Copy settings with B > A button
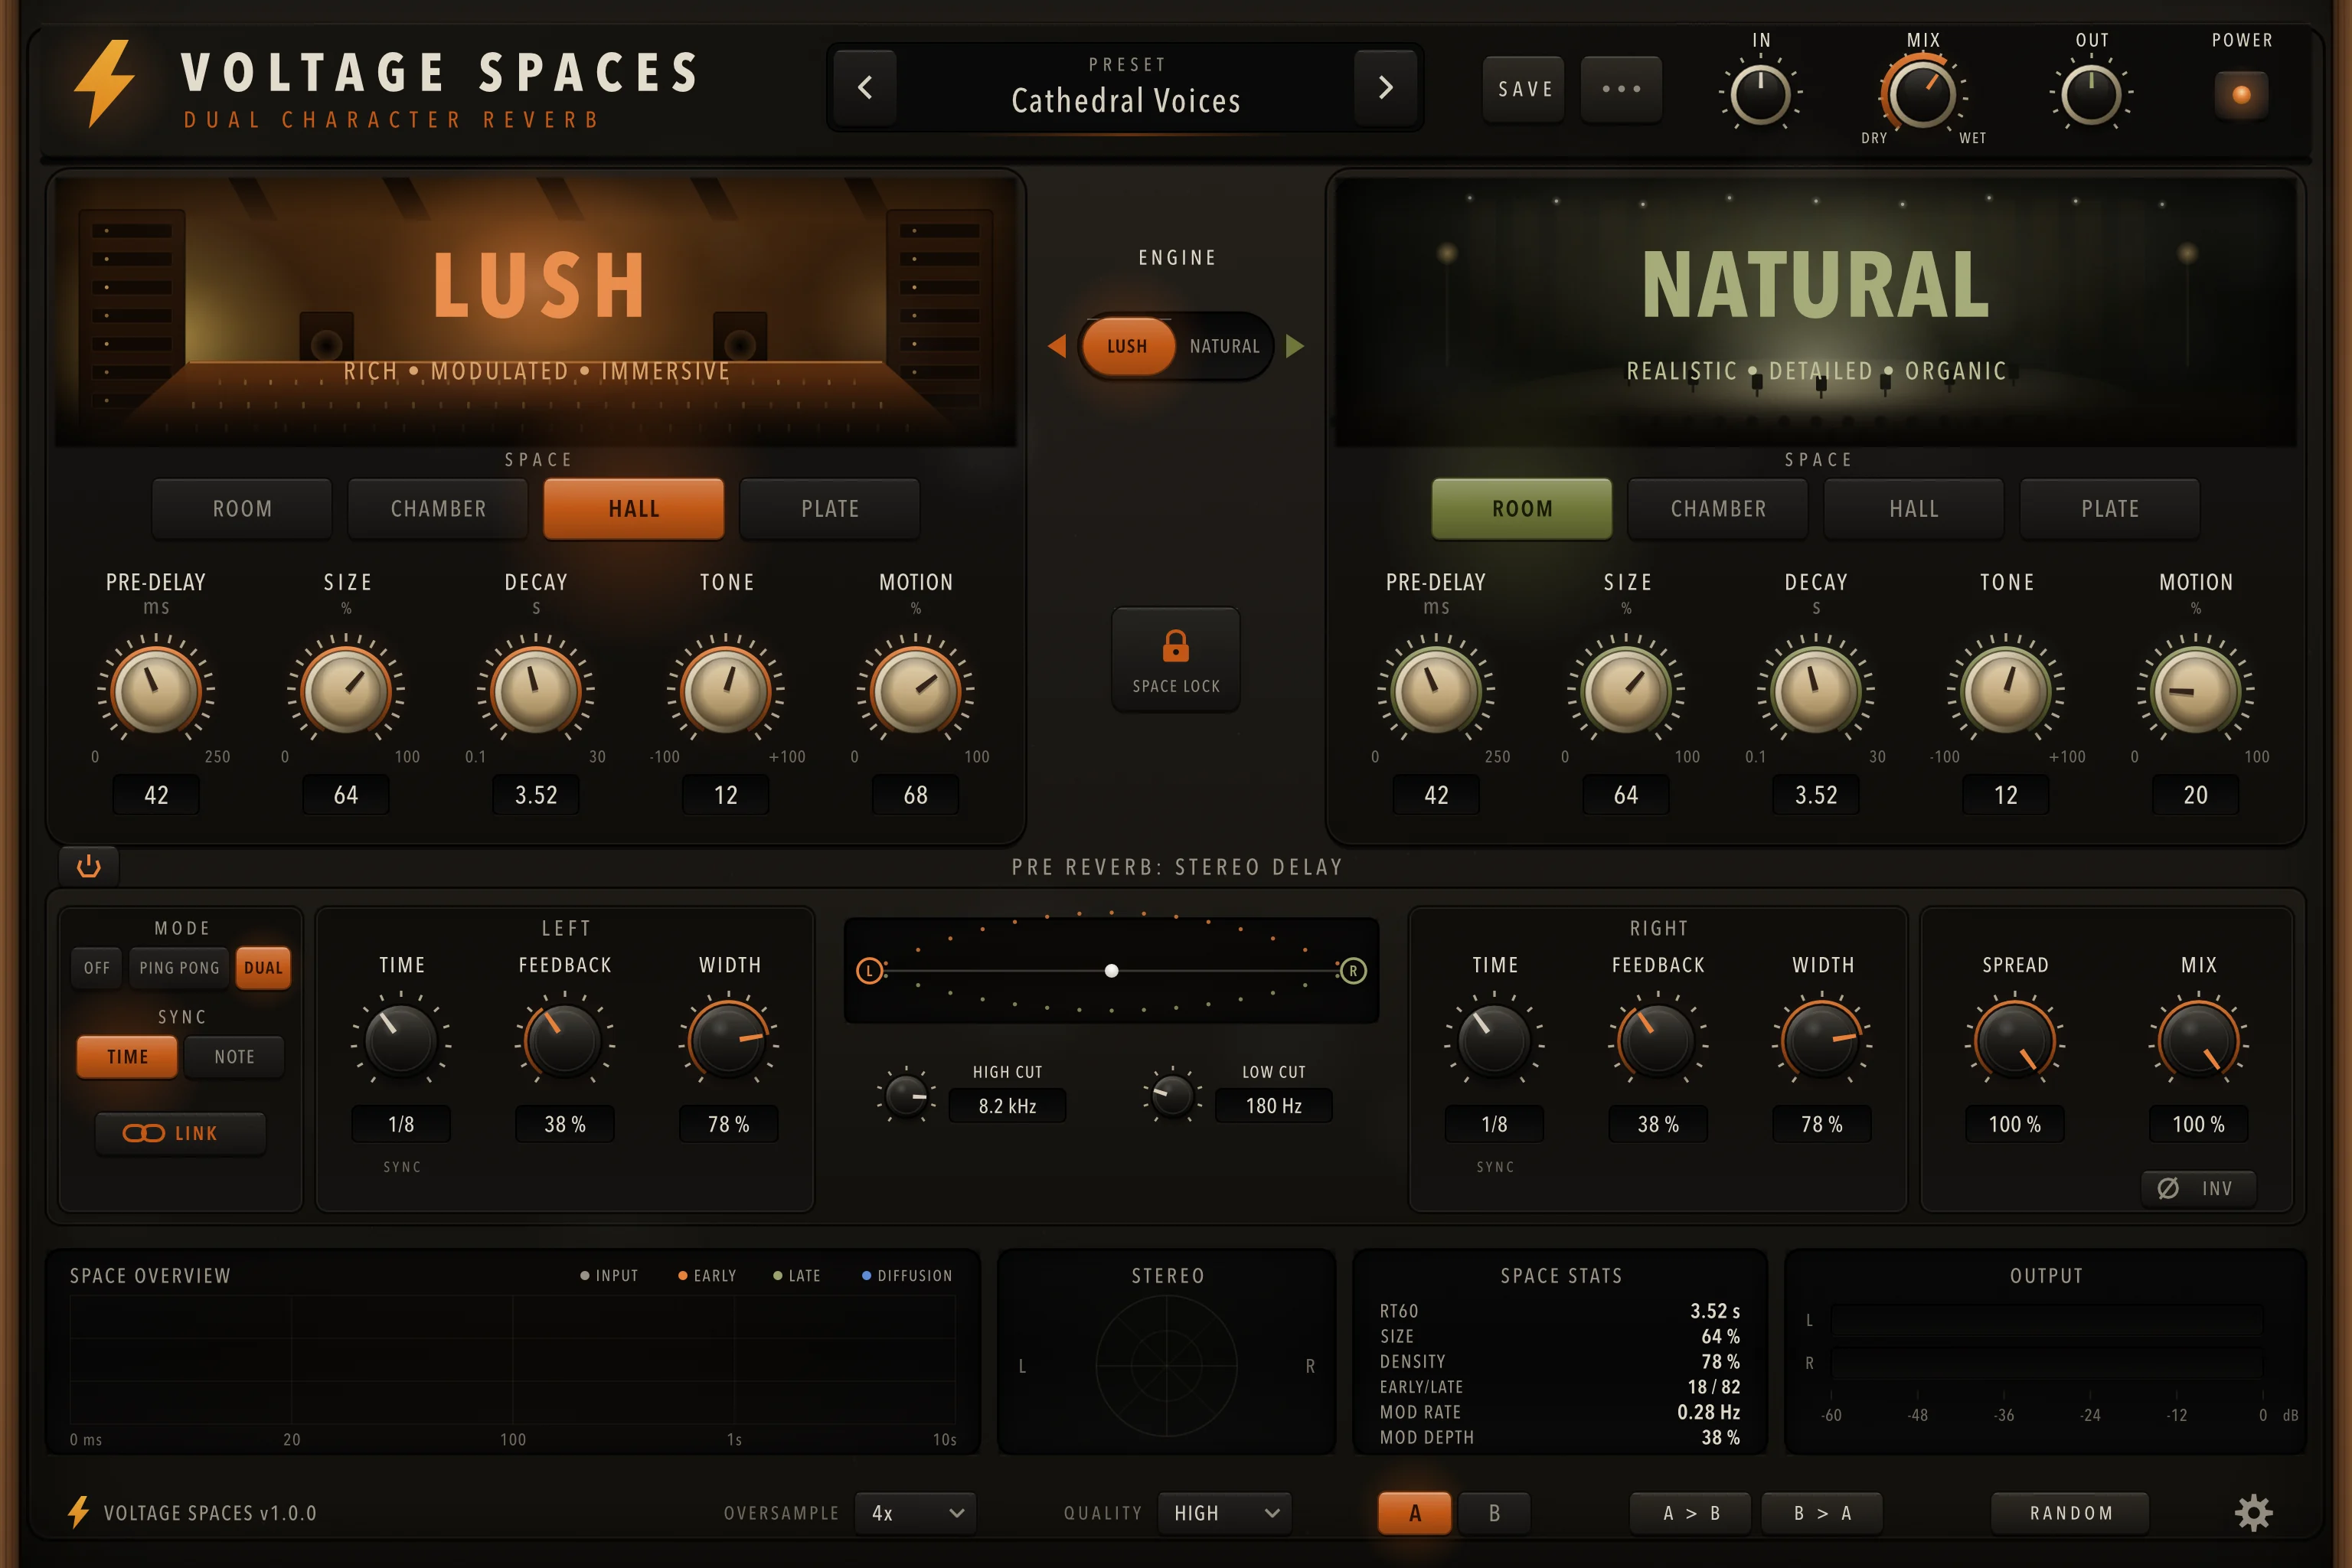 (x=1822, y=1513)
